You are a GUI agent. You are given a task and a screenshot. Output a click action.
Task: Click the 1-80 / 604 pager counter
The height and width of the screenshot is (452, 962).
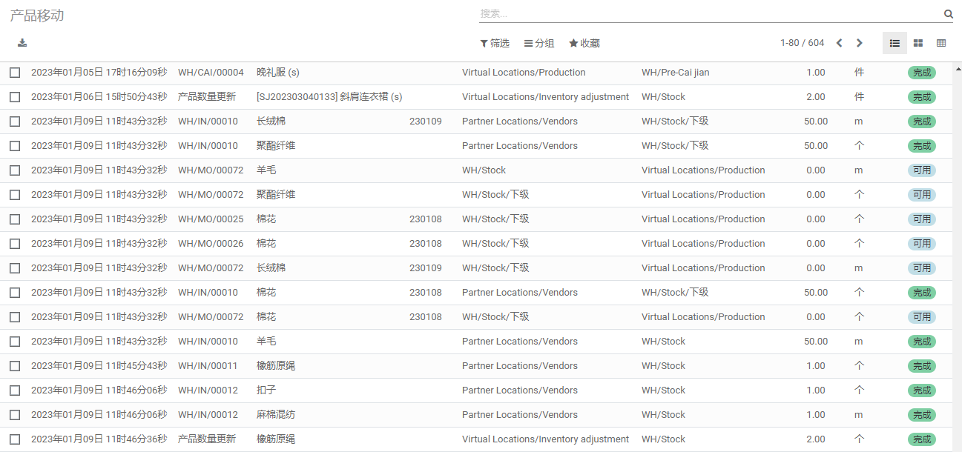[802, 43]
